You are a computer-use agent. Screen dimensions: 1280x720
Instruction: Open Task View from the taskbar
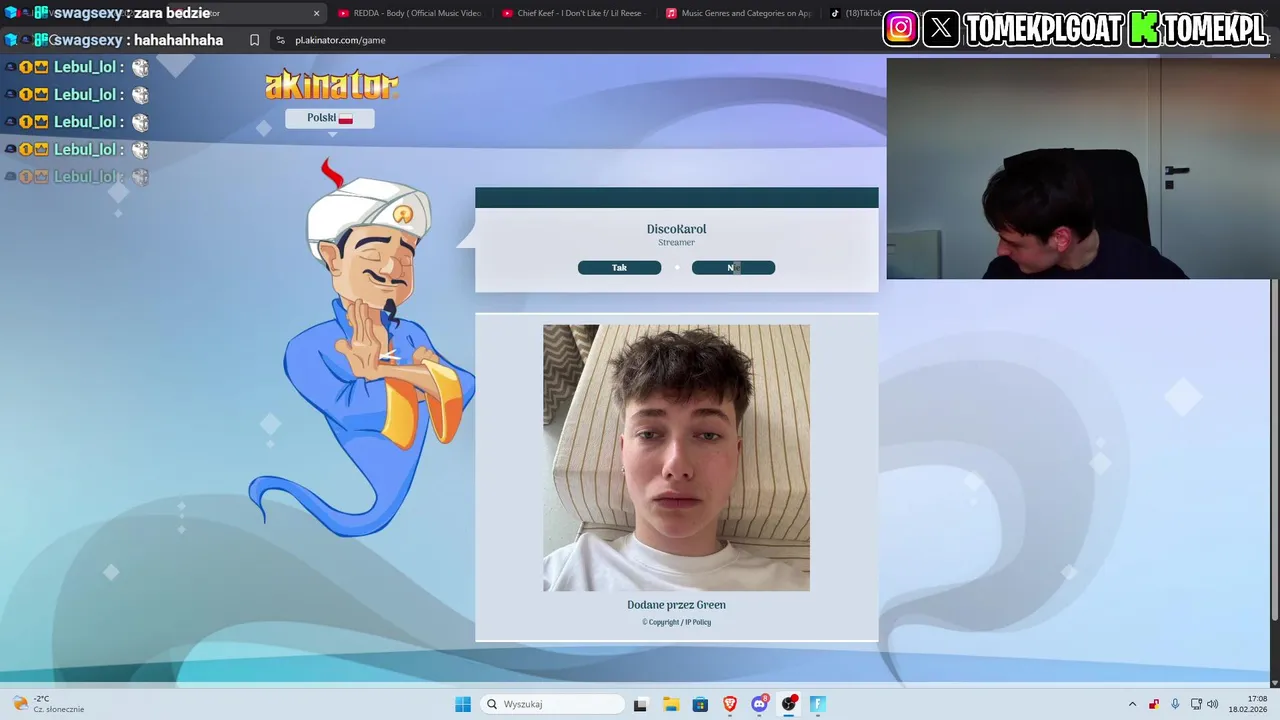pyautogui.click(x=640, y=704)
